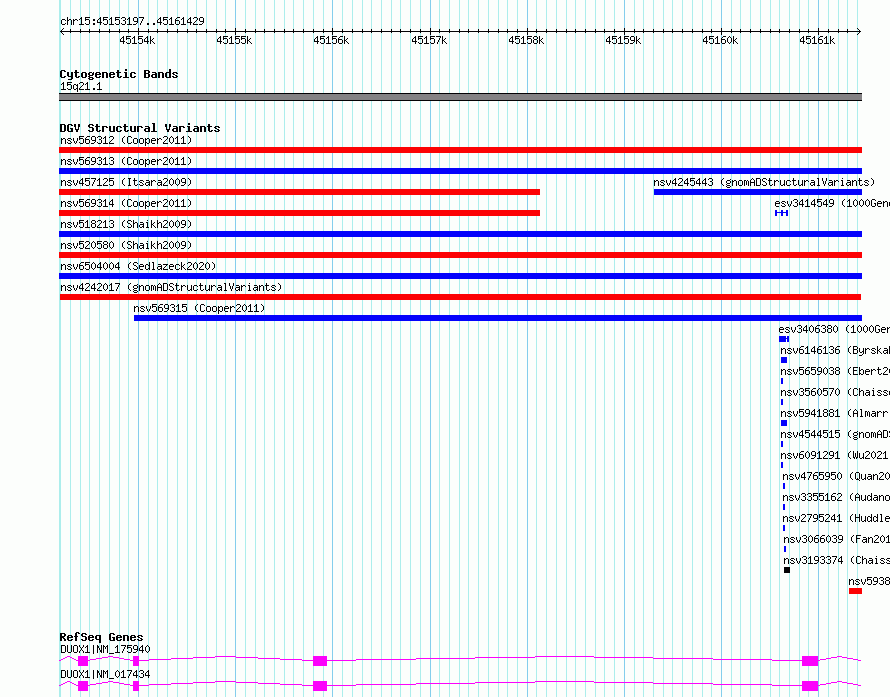Click the 45154k ruler tick label

(x=137, y=40)
